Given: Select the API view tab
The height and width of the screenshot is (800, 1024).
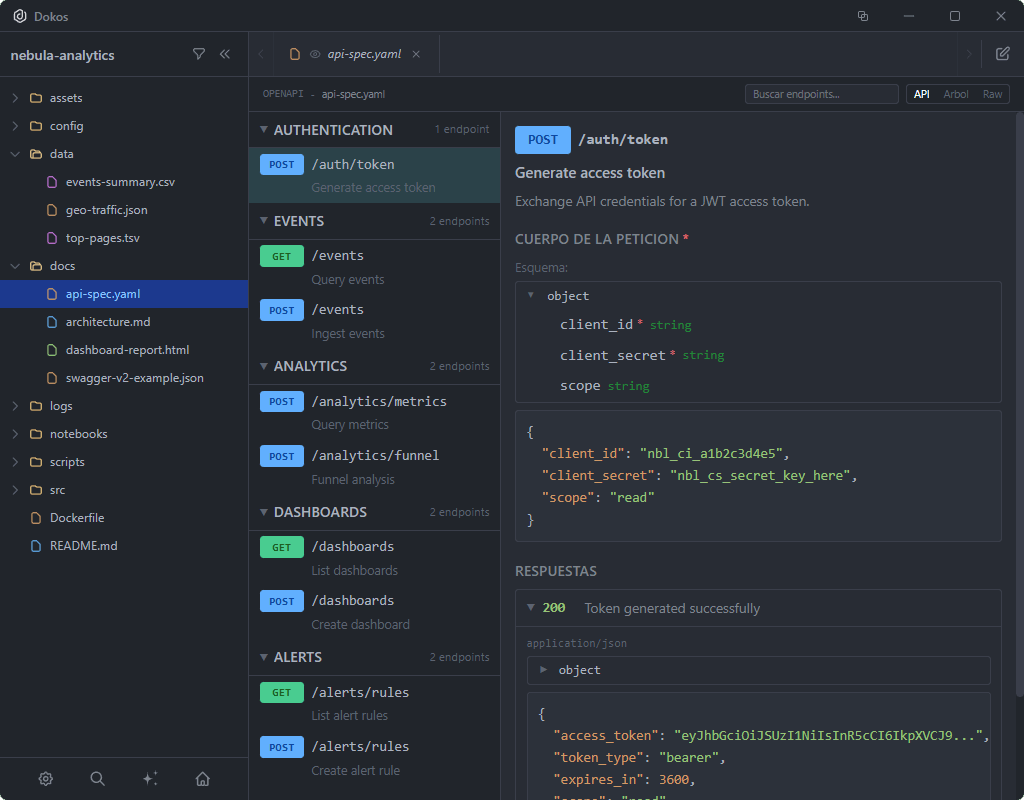Looking at the screenshot, I should 921,93.
